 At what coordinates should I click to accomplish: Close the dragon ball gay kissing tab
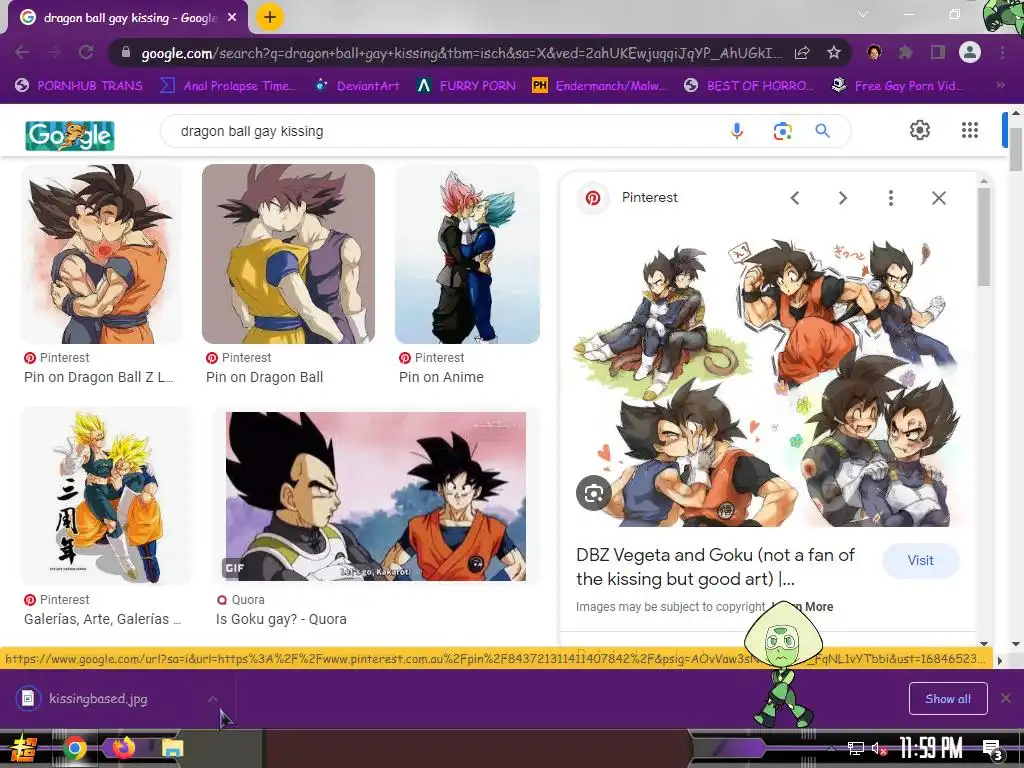(232, 18)
